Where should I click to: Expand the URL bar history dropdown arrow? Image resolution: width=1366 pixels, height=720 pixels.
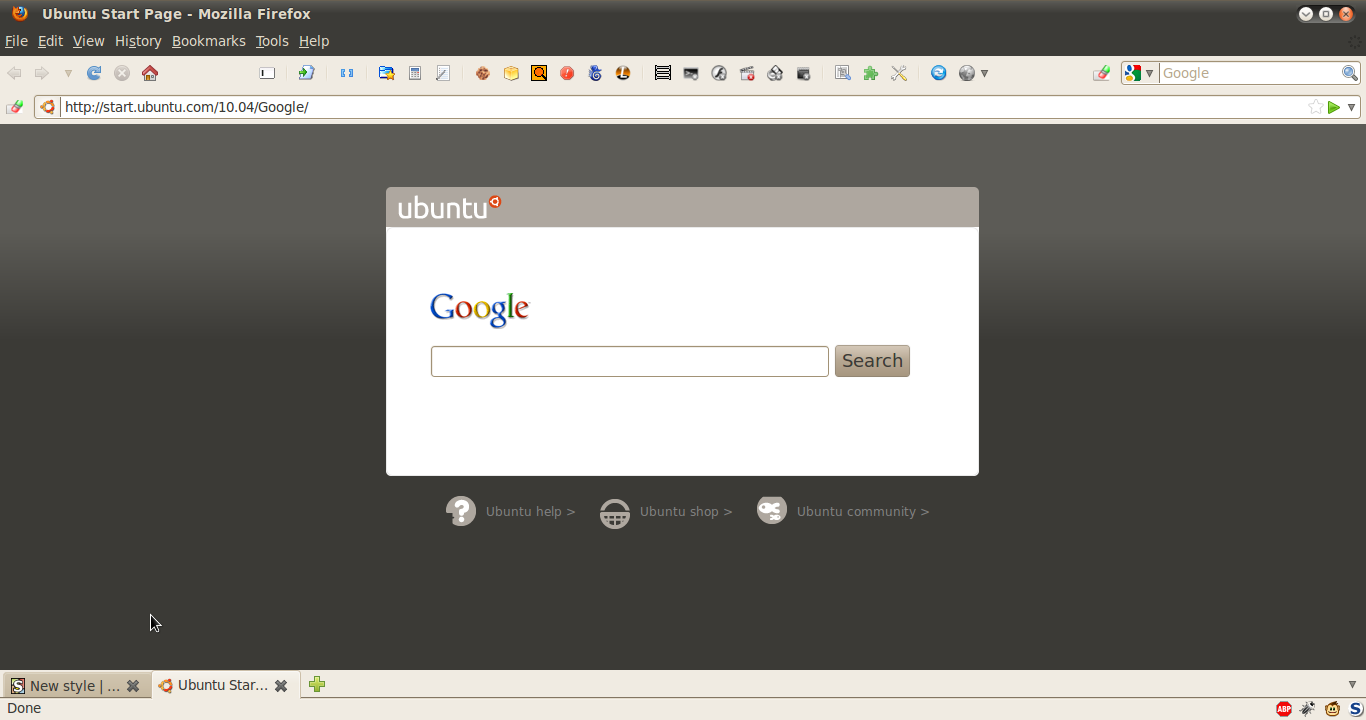point(1351,107)
